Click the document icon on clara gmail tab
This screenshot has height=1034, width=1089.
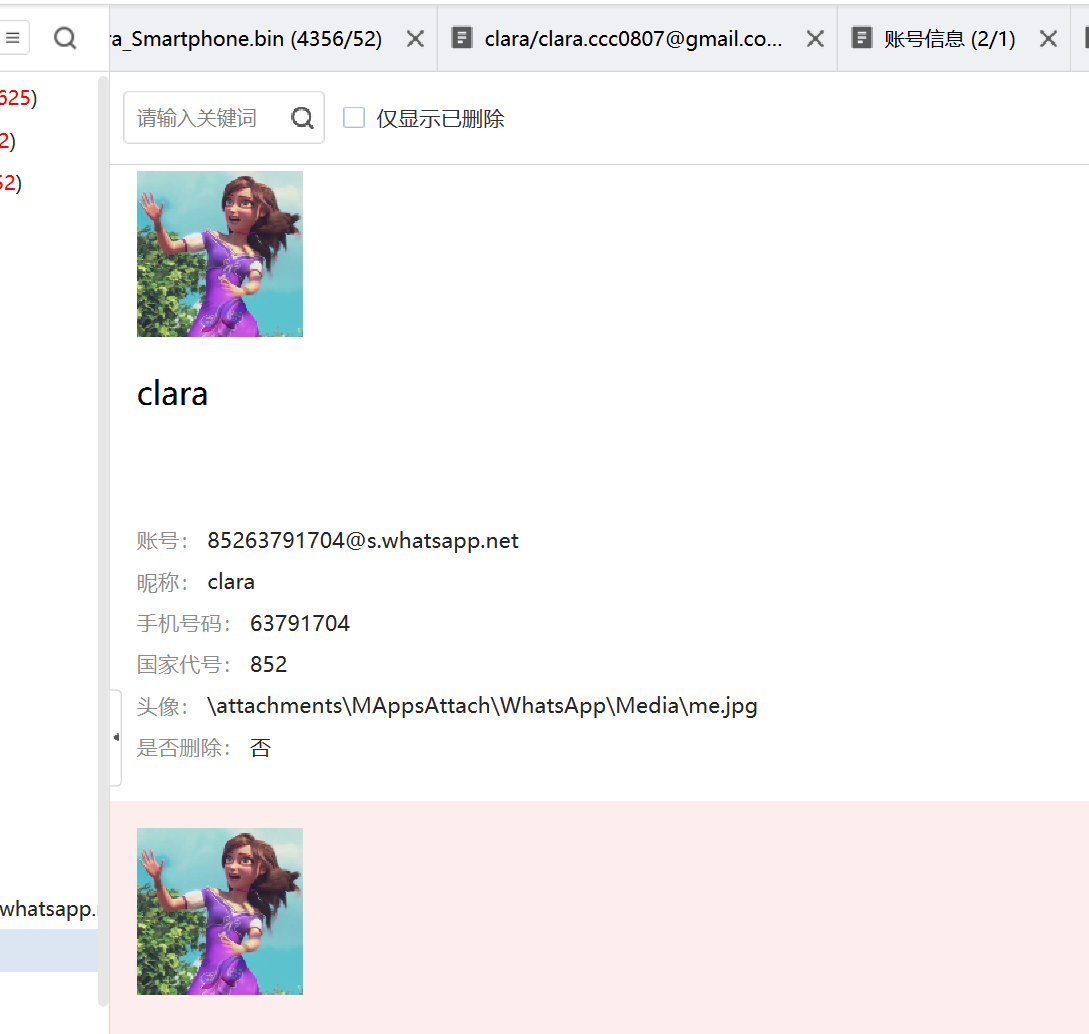tap(462, 37)
